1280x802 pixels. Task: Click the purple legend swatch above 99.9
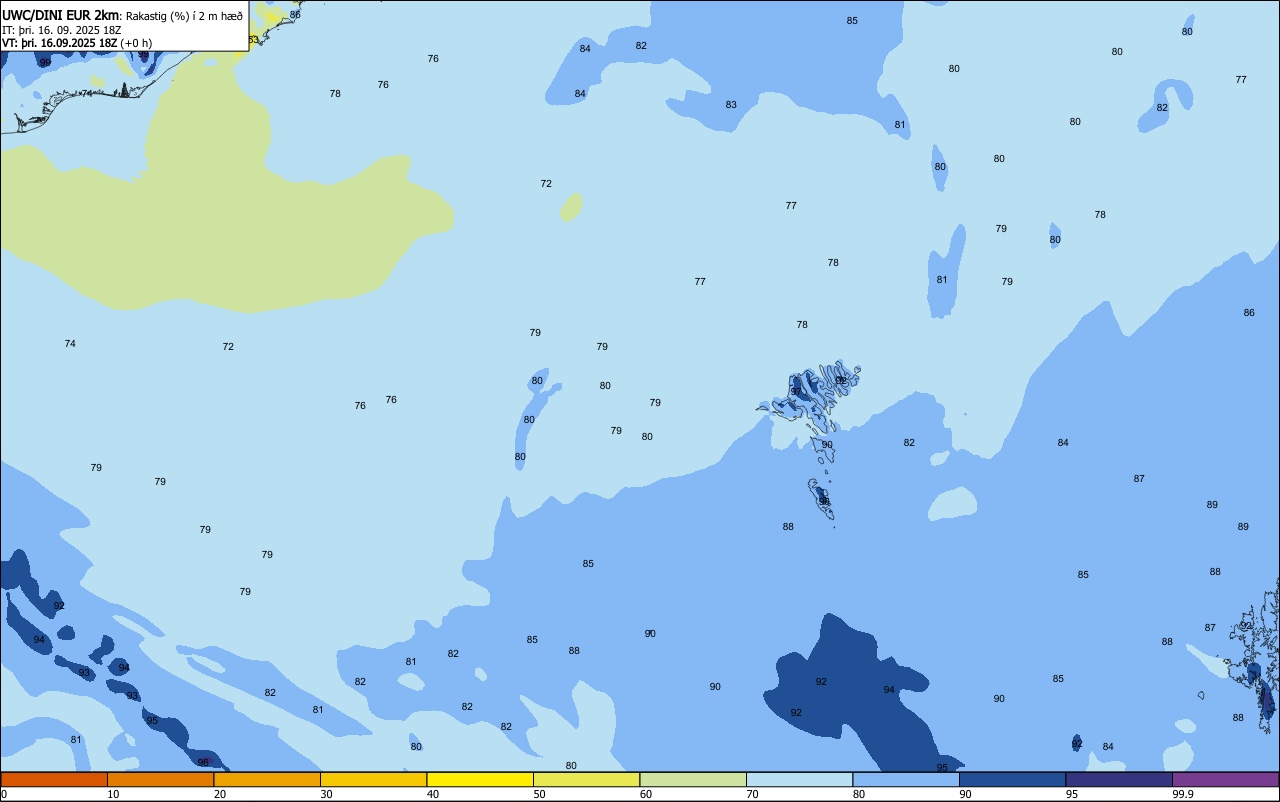tap(1225, 779)
